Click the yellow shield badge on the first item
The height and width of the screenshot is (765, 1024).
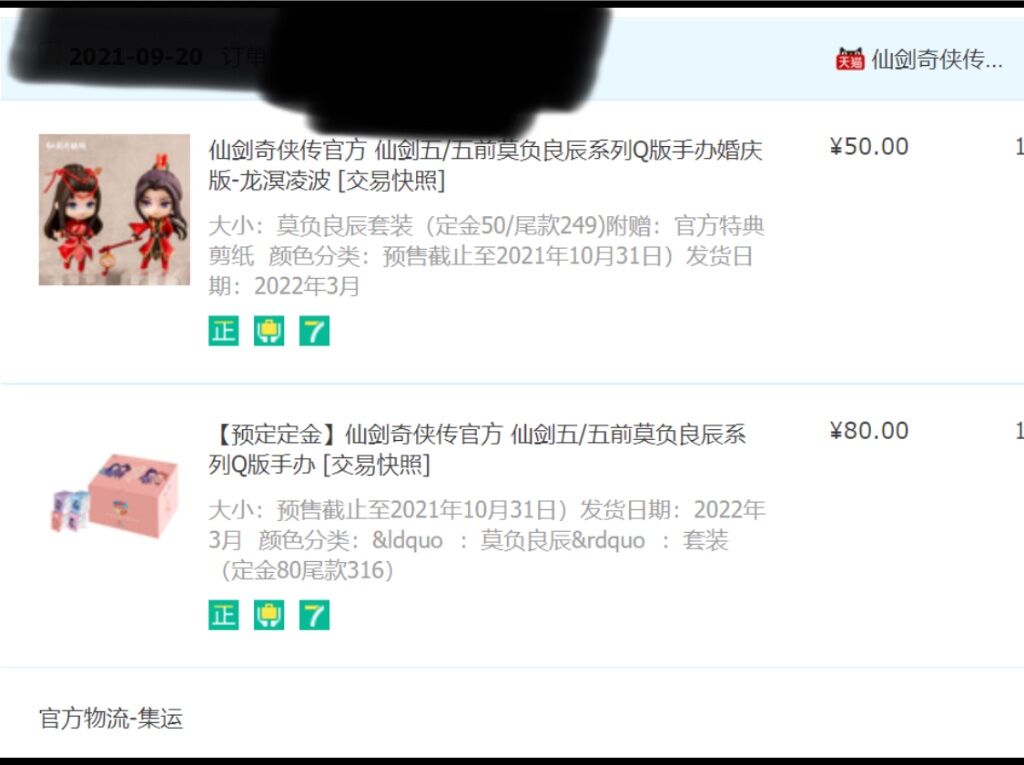click(269, 331)
